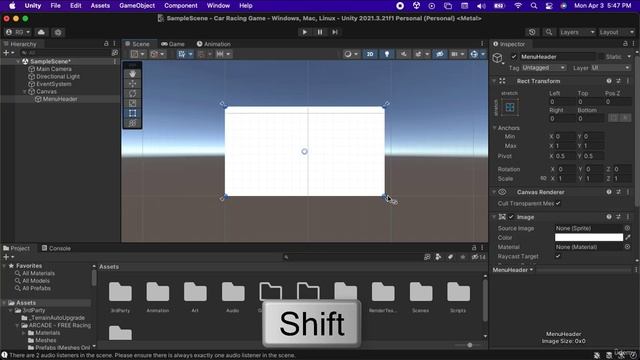
Task: Select the Rotate tool
Action: 132,93
